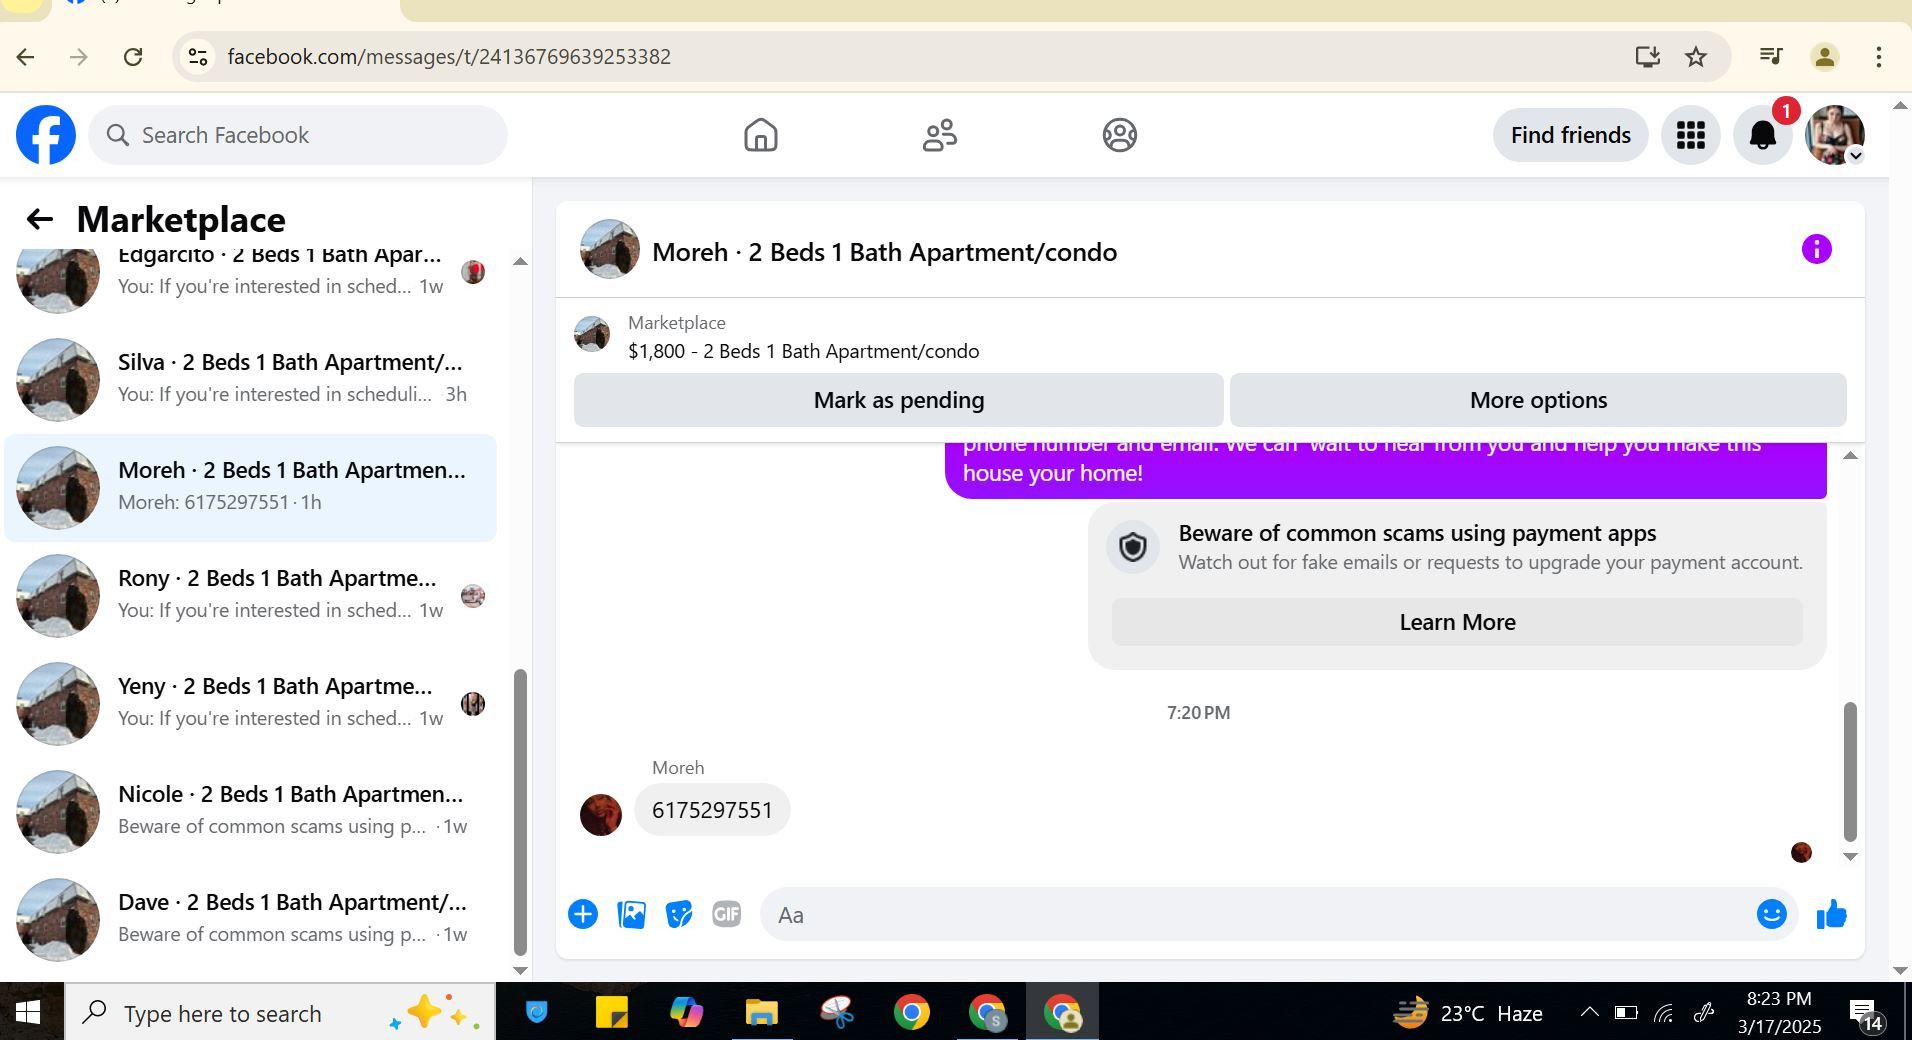Screen dimensions: 1912x1040
Task: Click Mark as pending
Action: click(899, 400)
